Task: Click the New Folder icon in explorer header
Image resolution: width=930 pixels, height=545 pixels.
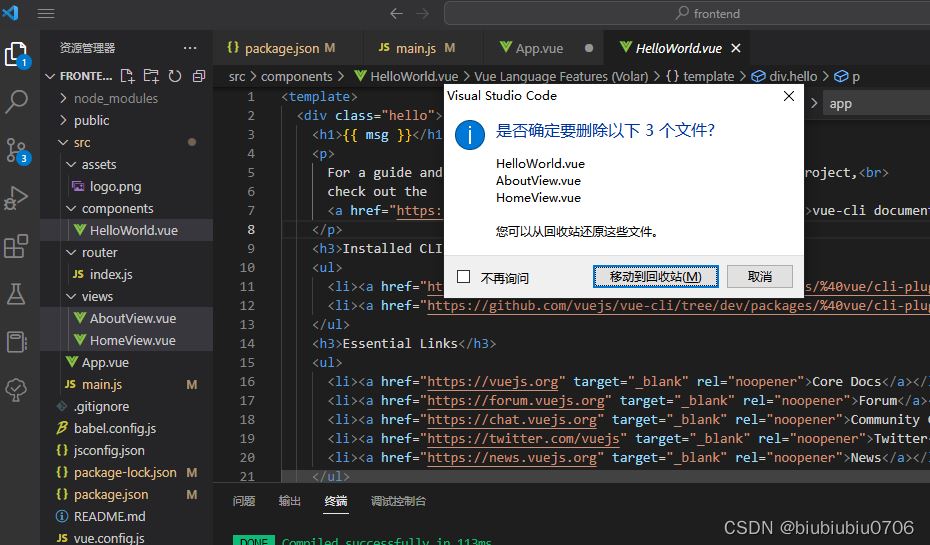Action: pyautogui.click(x=151, y=76)
